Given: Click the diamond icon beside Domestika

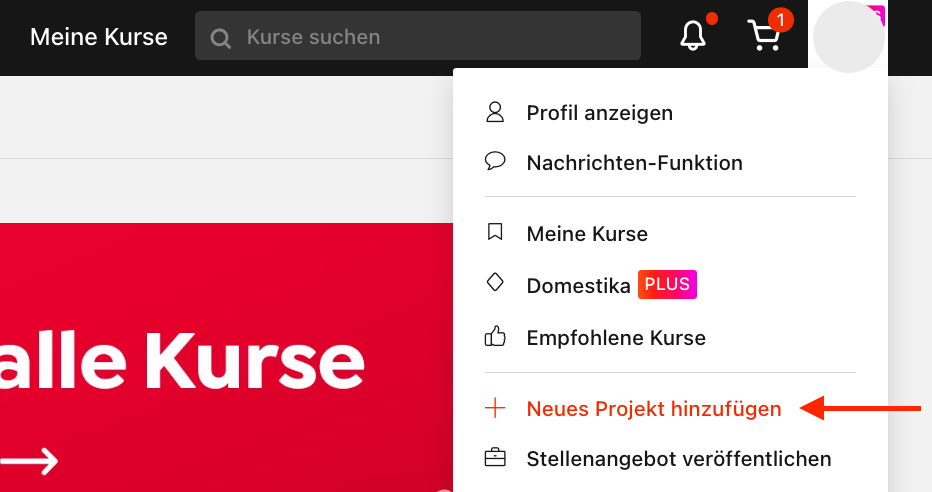Looking at the screenshot, I should point(495,282).
